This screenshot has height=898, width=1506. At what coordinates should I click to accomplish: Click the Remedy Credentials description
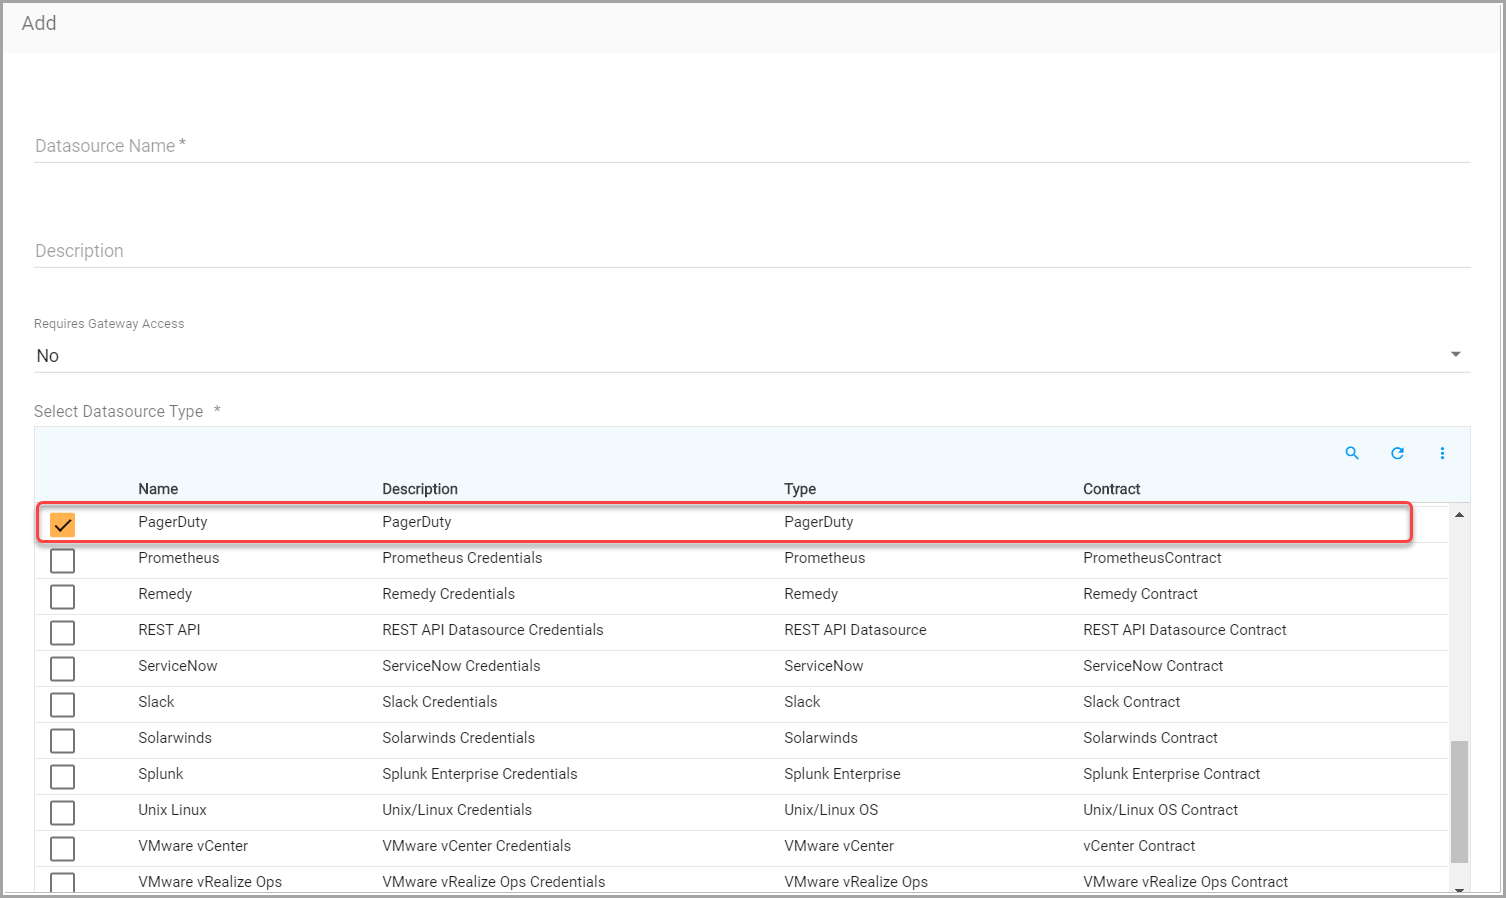(448, 594)
